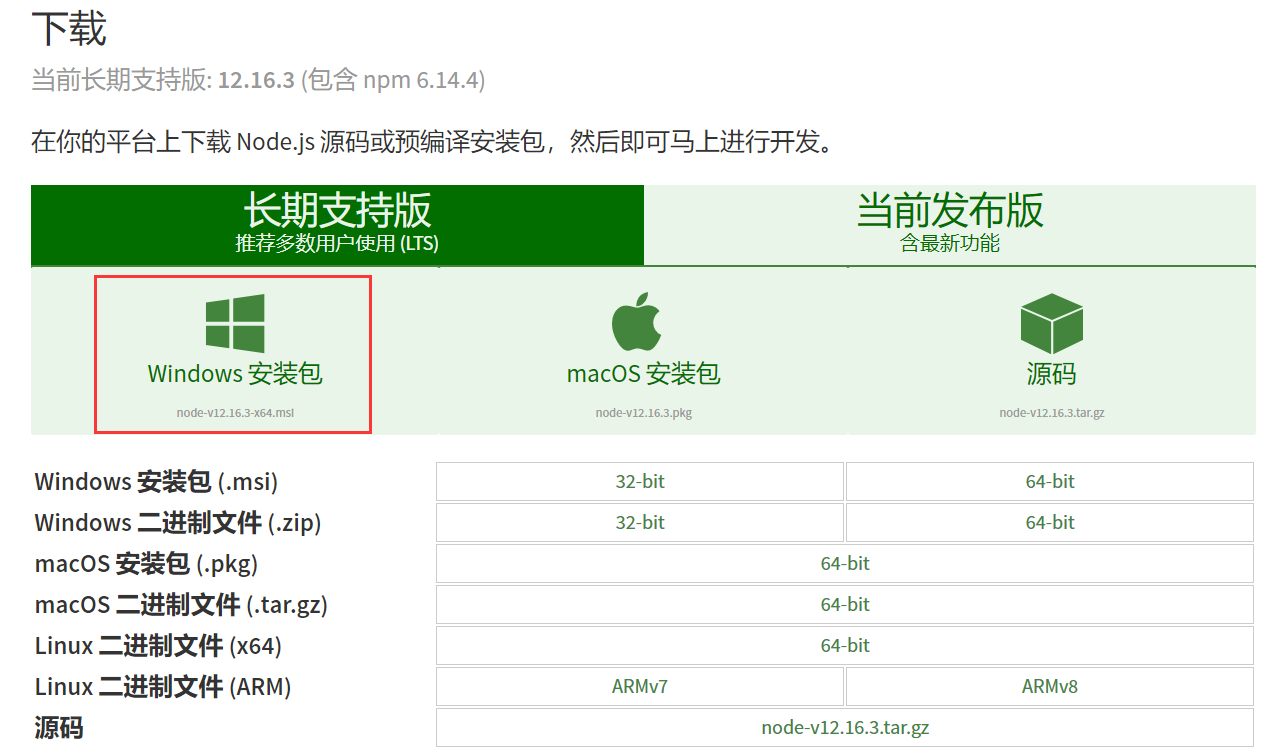Download 64-bit macOS 安装包 (.pkg)
The height and width of the screenshot is (756, 1272).
[845, 563]
